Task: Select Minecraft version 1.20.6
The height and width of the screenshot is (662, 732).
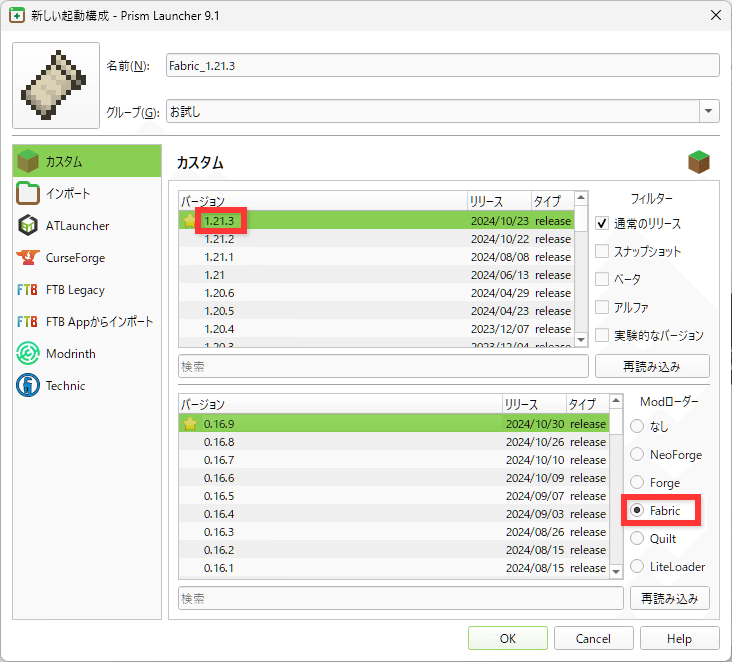Action: (x=377, y=293)
